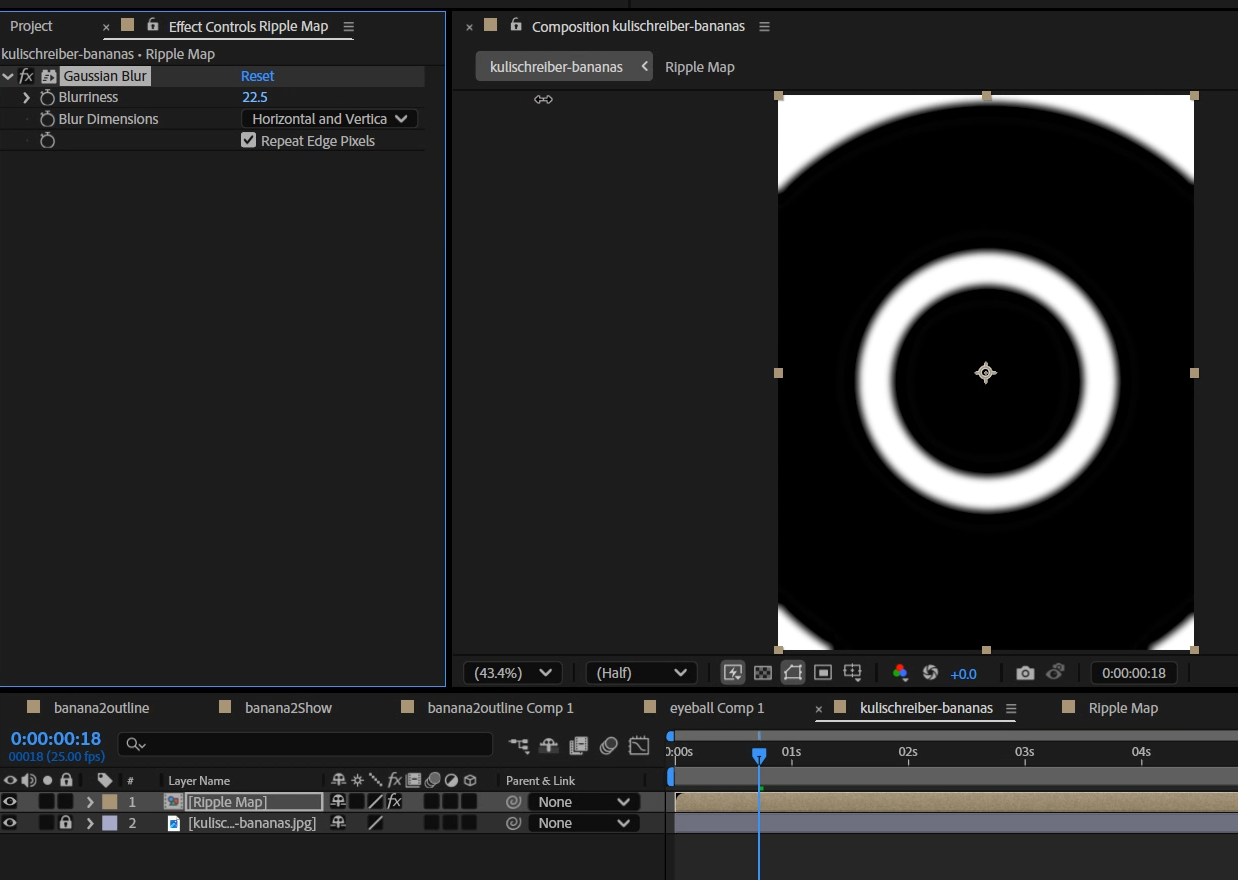Click Show Channel RGB color icon
The width and height of the screenshot is (1238, 880).
900,673
